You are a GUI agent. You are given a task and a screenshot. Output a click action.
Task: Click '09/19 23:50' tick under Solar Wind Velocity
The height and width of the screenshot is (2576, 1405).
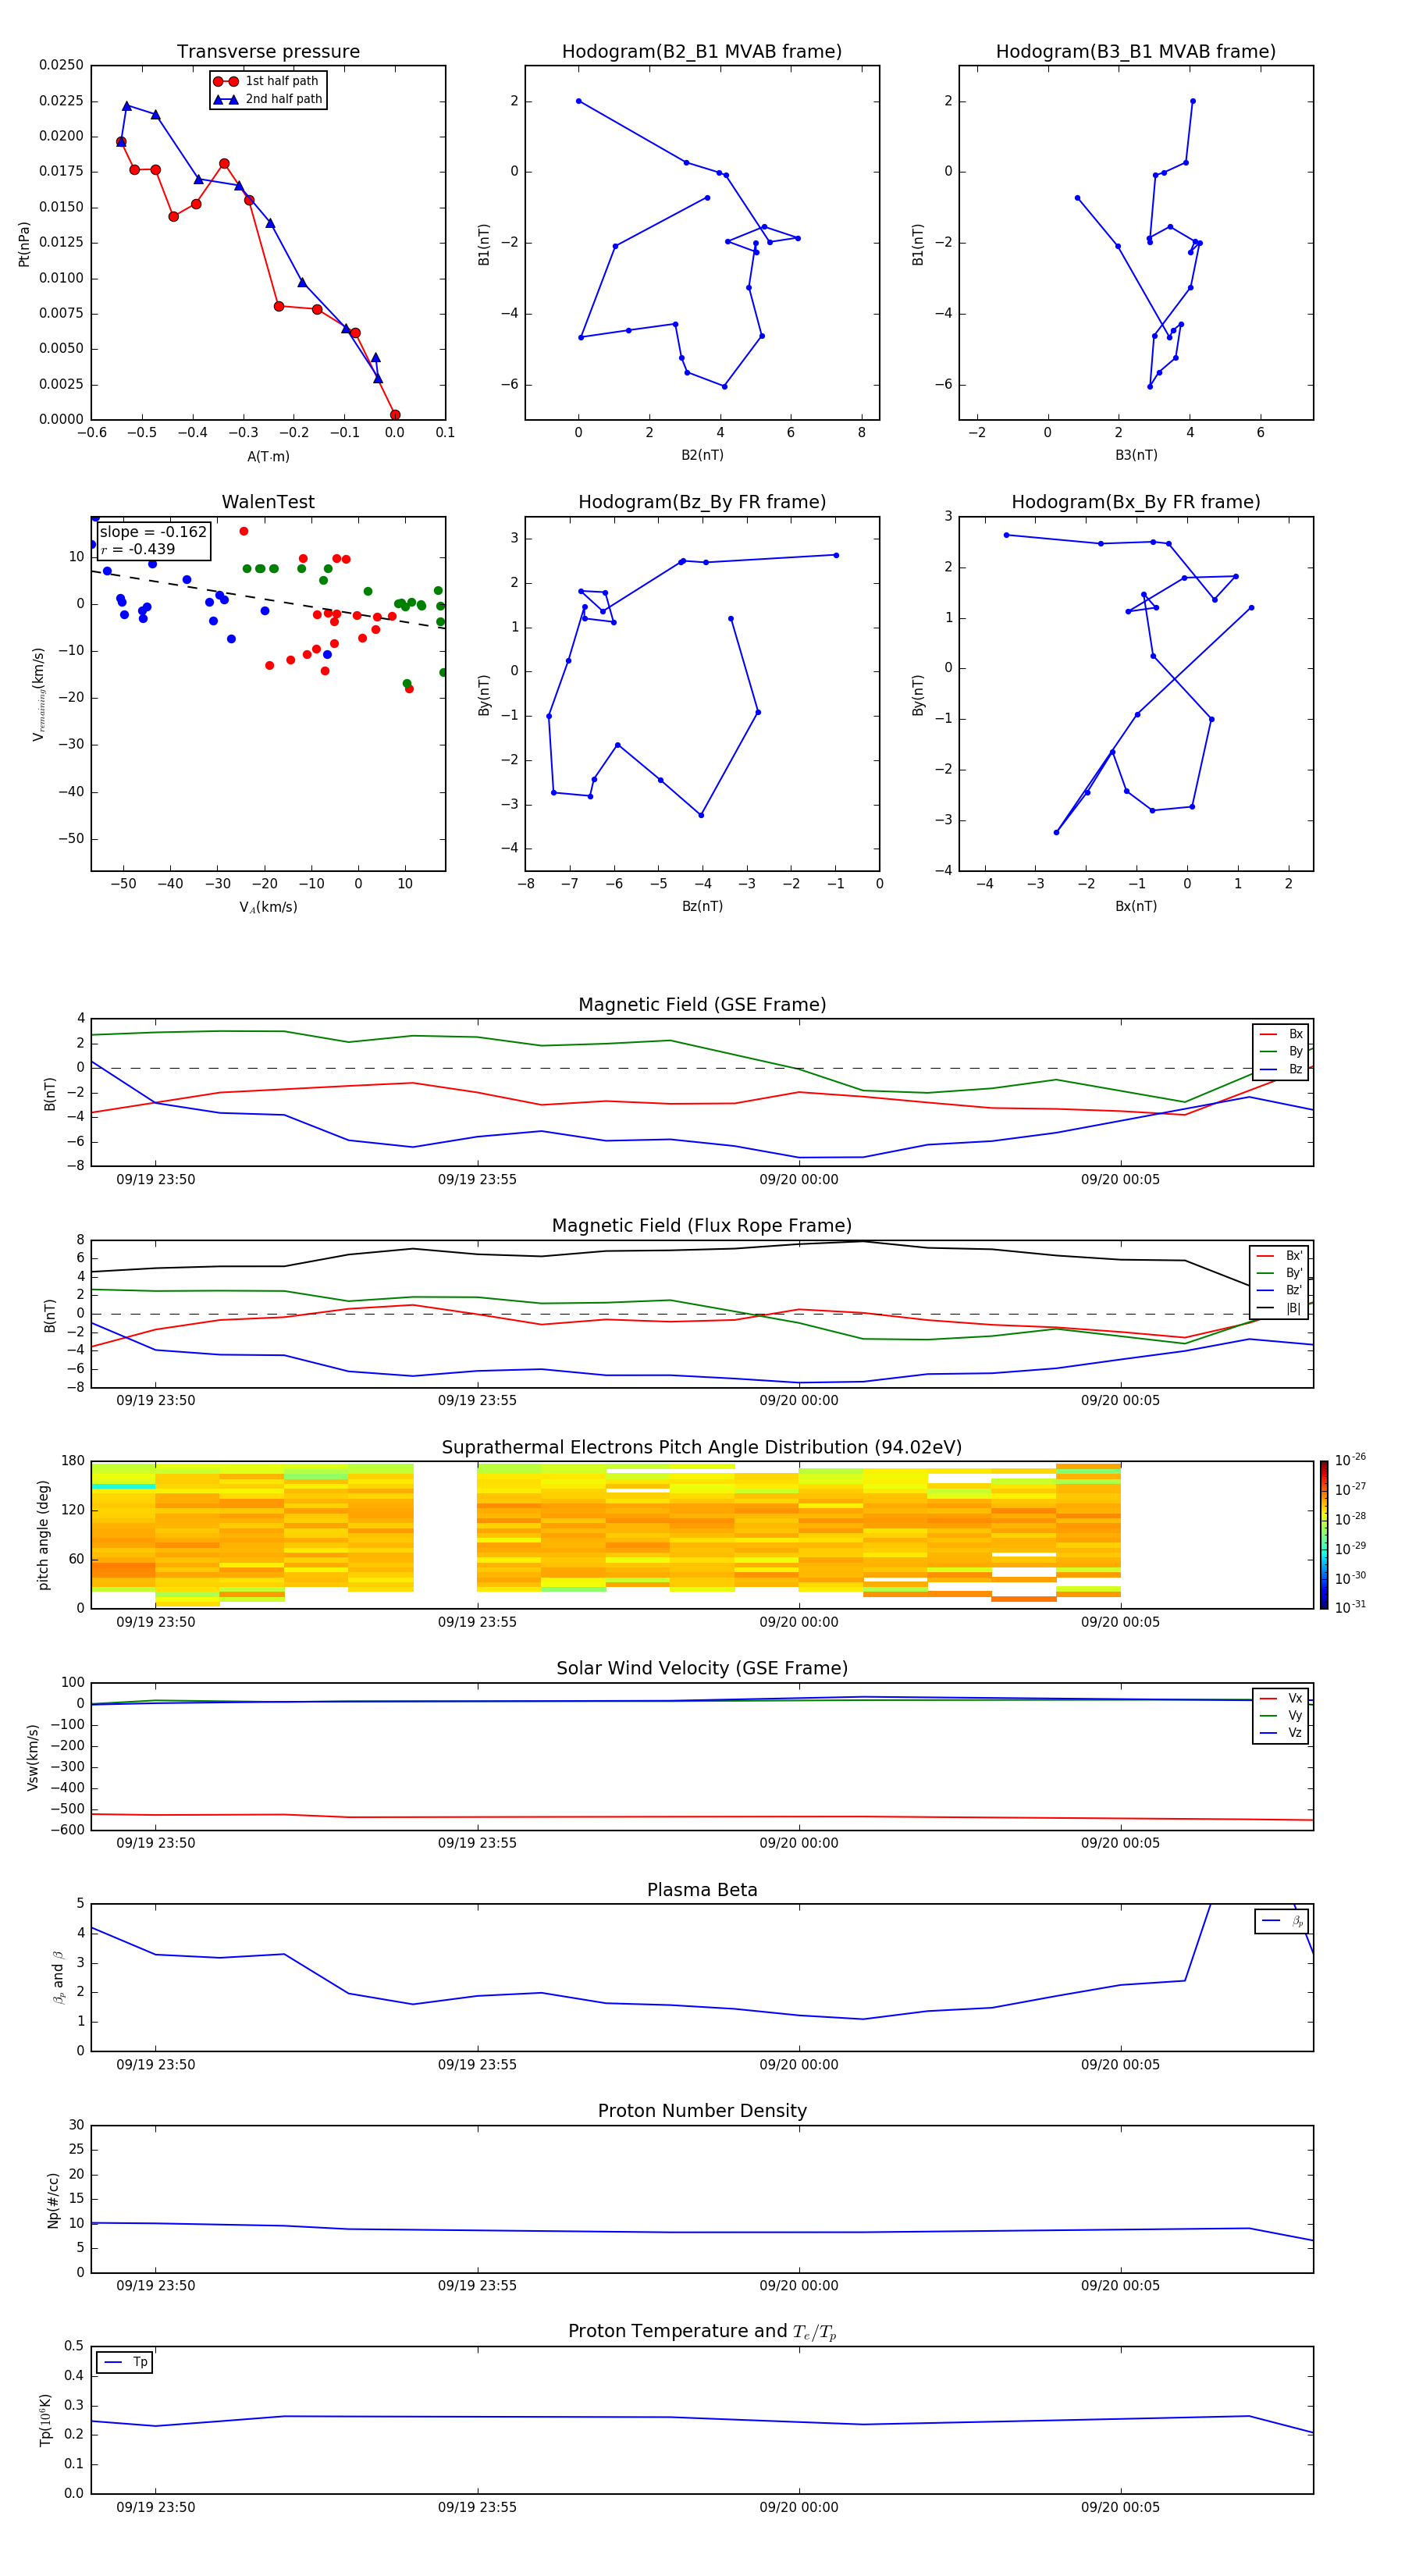pos(156,1843)
